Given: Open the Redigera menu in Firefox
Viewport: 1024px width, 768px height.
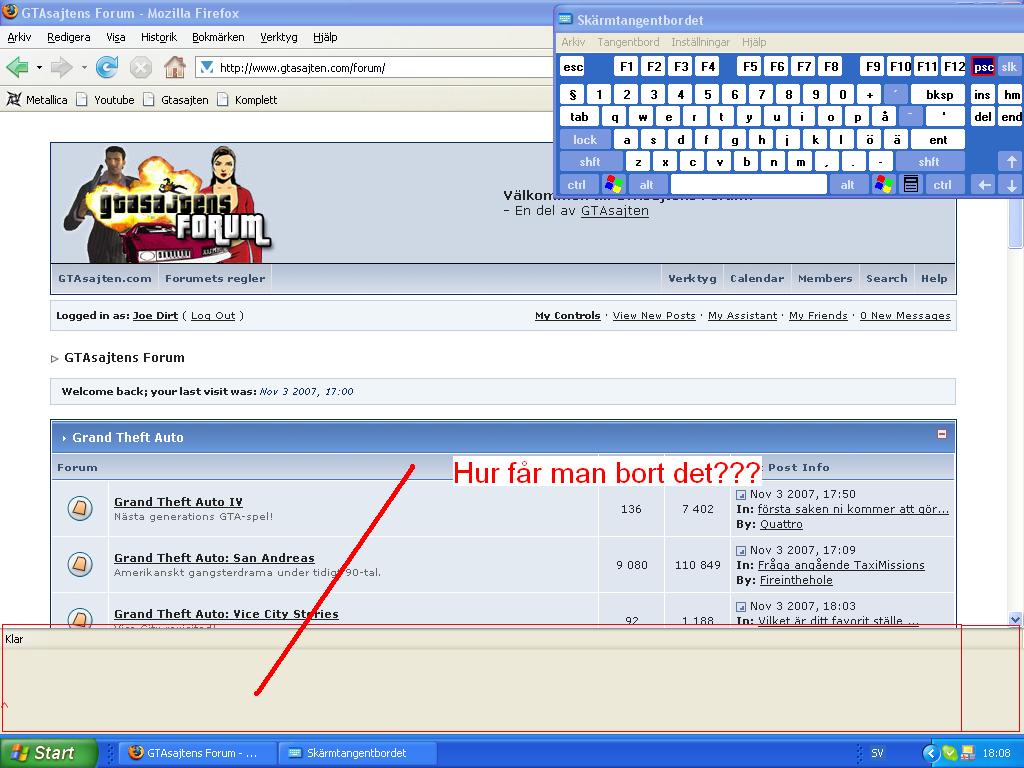Looking at the screenshot, I should 69,37.
